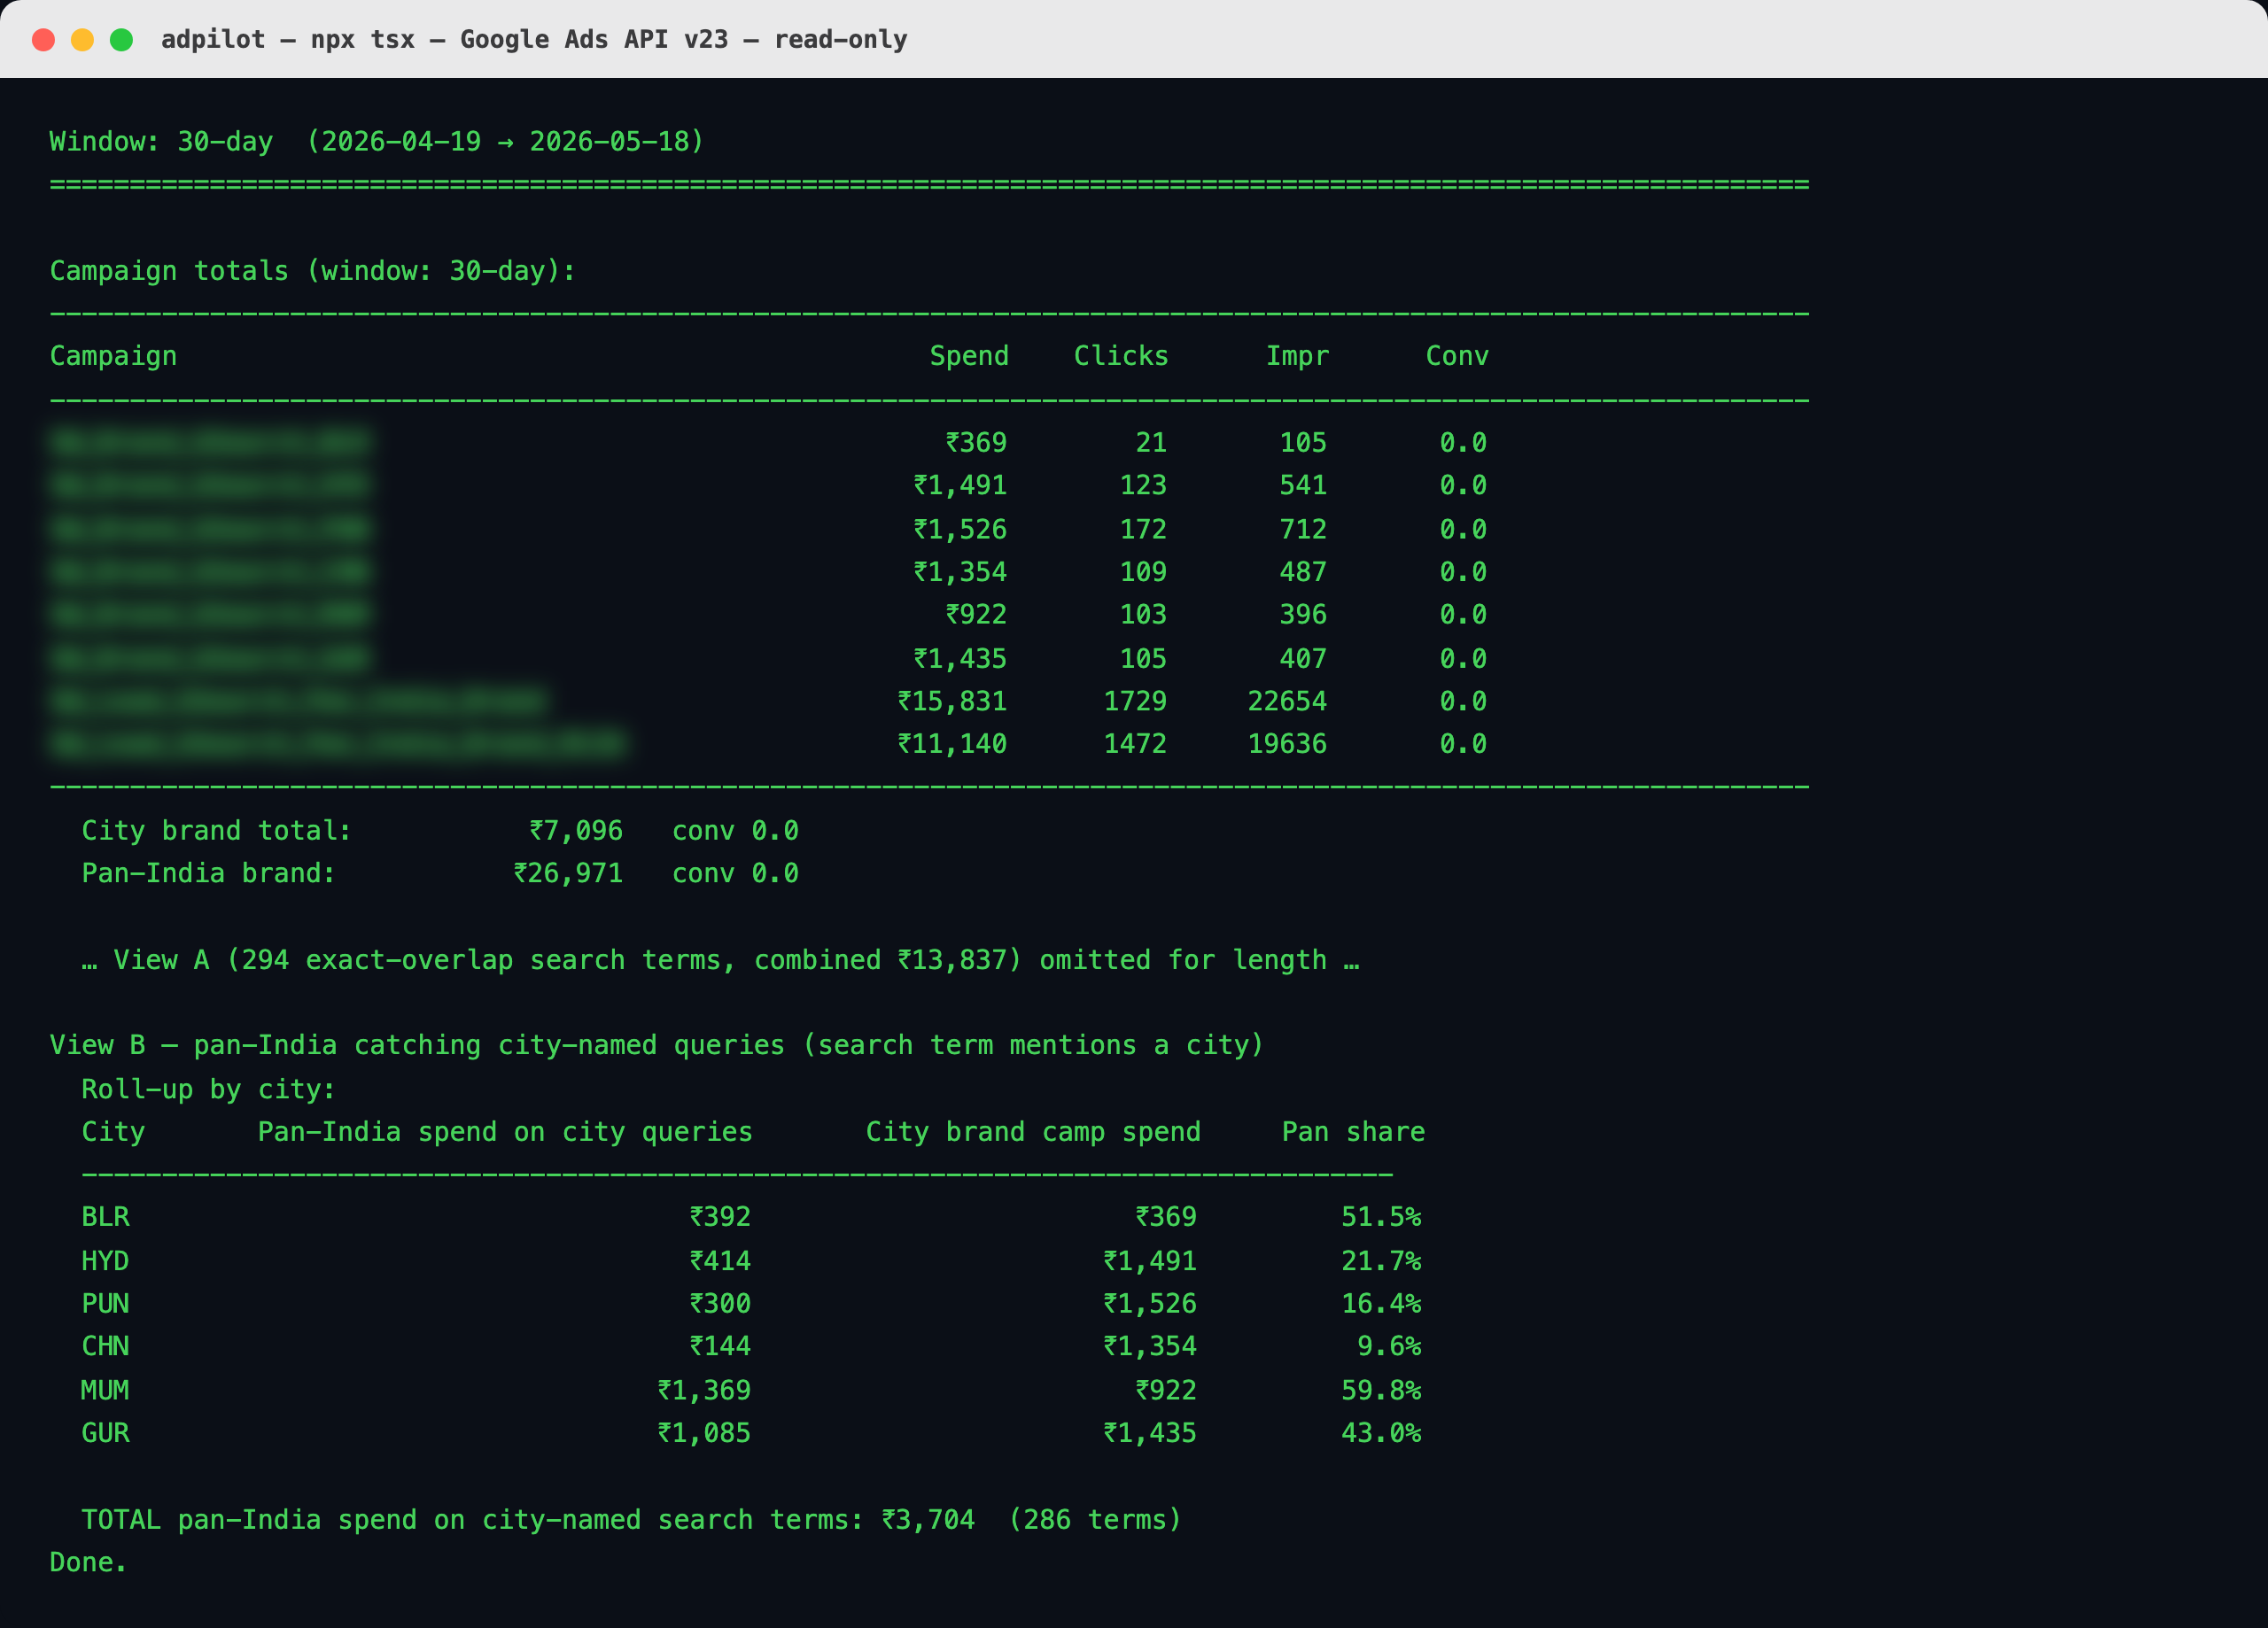Select the GUR city row label
Screen dimensions: 2268x1628
(x=105, y=1433)
